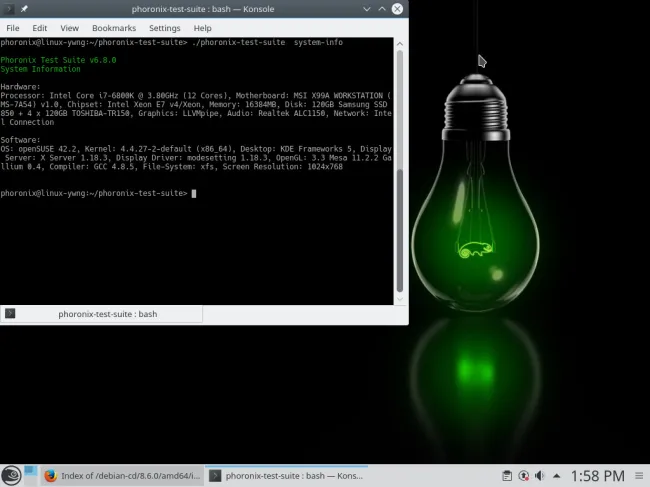Open the clipboard tray icon

tap(507, 476)
